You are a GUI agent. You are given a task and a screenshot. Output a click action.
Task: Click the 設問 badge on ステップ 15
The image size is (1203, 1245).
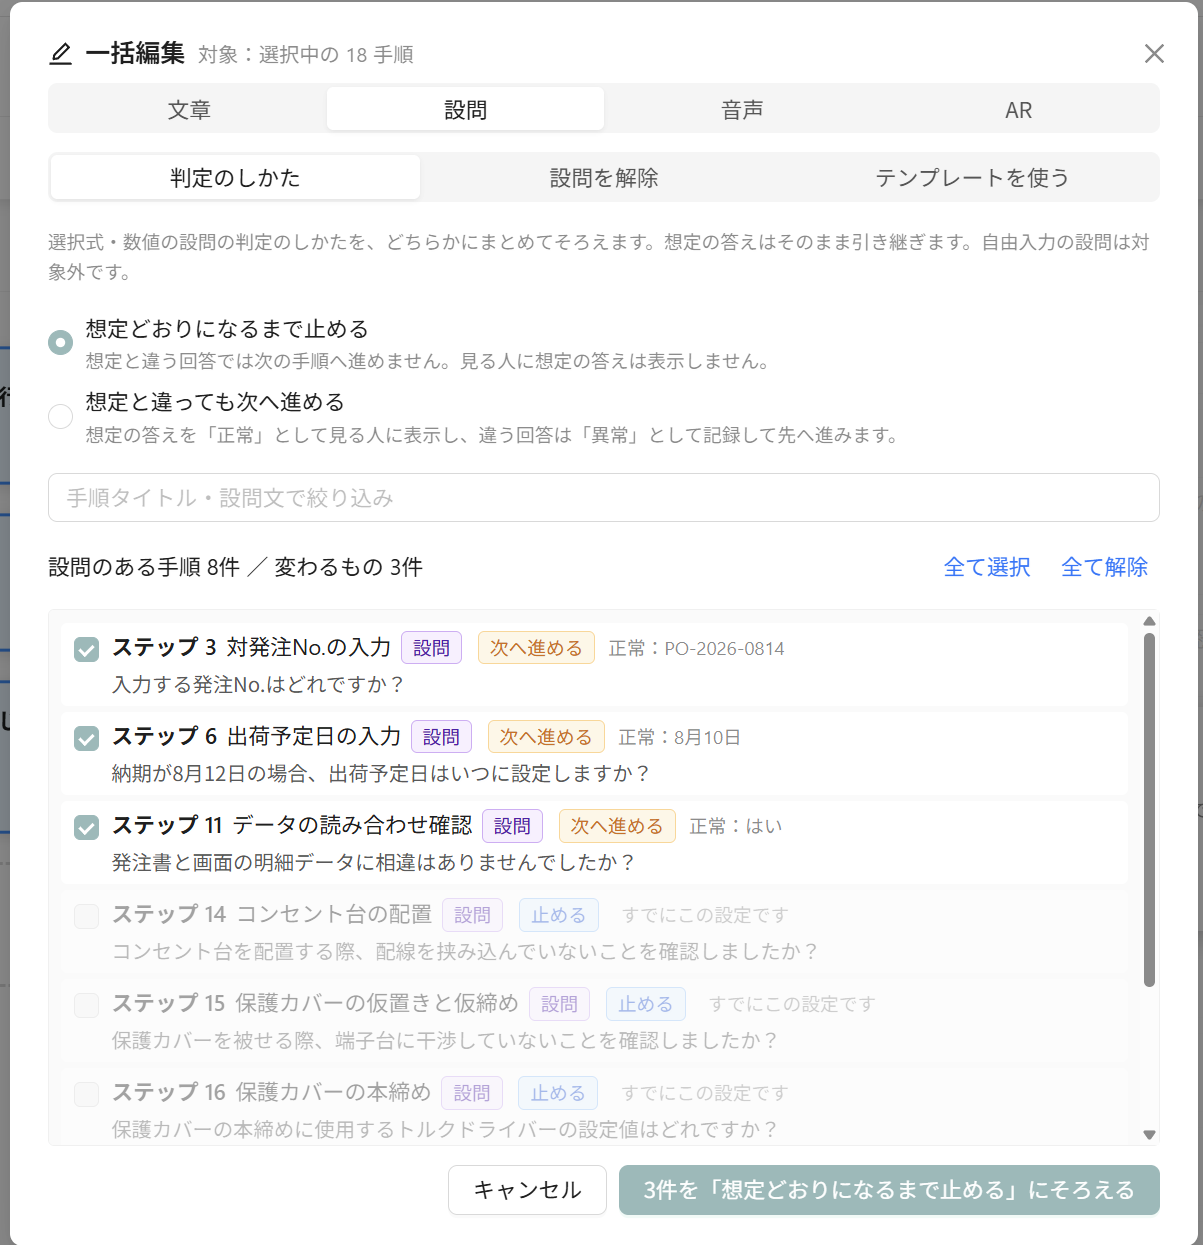pyautogui.click(x=559, y=1004)
